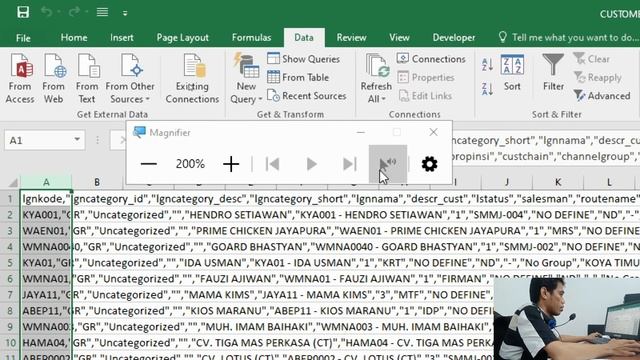The height and width of the screenshot is (360, 640).
Task: Click cell A3 containing WAEN01
Action: (46, 231)
